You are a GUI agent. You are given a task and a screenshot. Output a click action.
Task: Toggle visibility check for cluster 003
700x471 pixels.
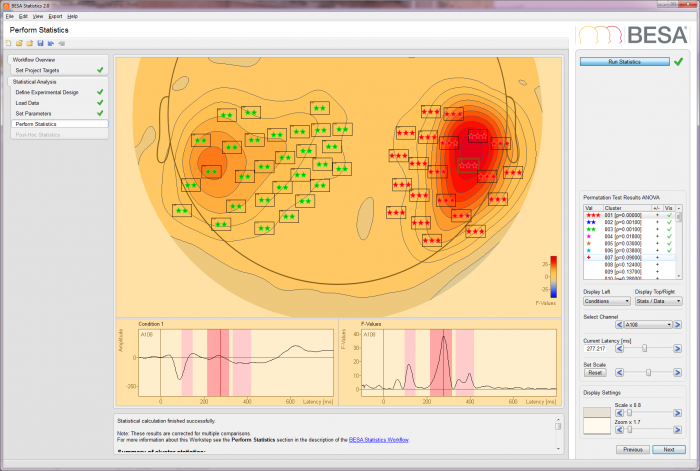[x=669, y=229]
